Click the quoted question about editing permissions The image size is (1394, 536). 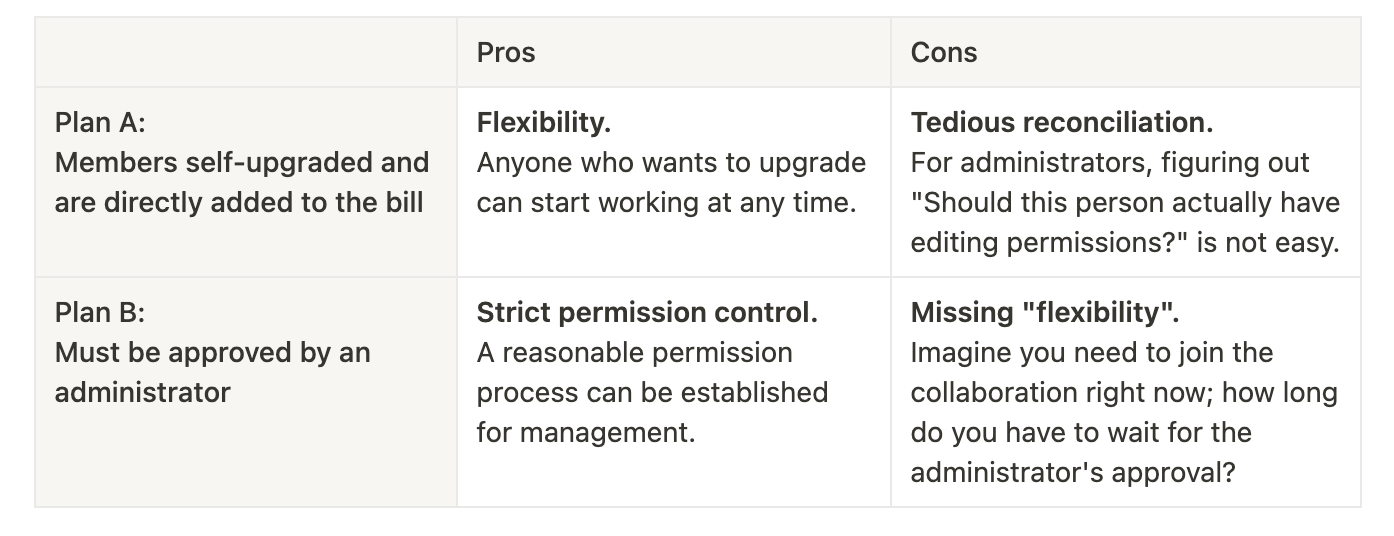pyautogui.click(x=1125, y=223)
